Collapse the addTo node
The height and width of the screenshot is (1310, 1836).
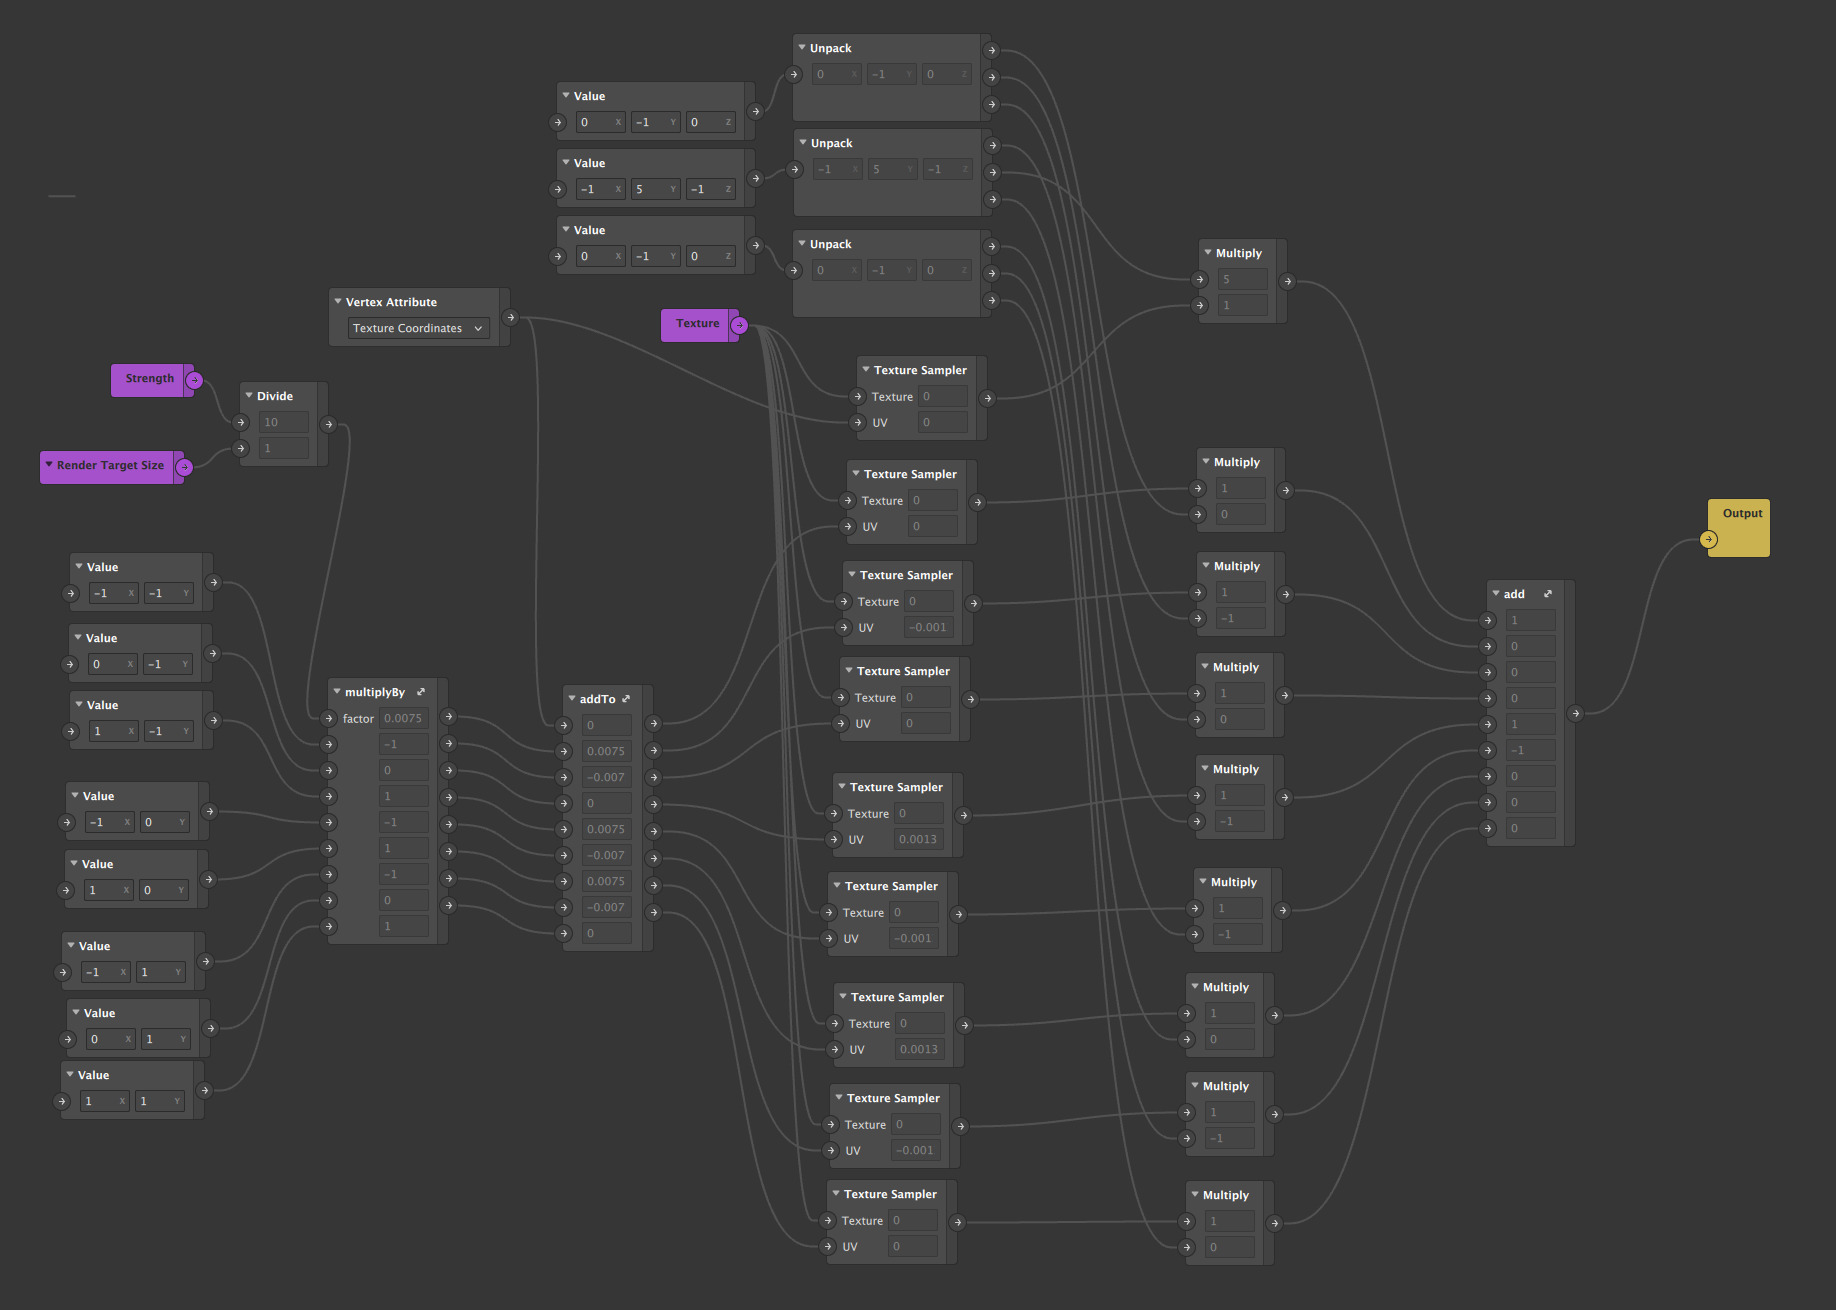pyautogui.click(x=572, y=698)
